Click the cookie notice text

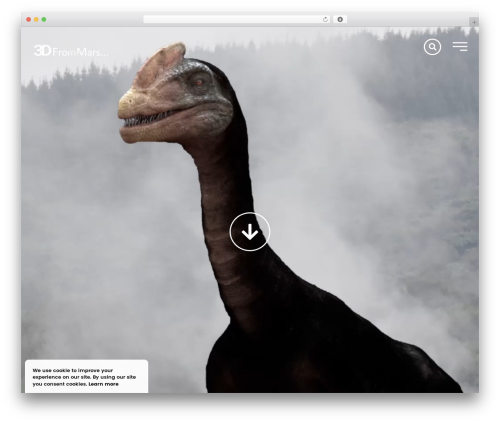pos(84,377)
